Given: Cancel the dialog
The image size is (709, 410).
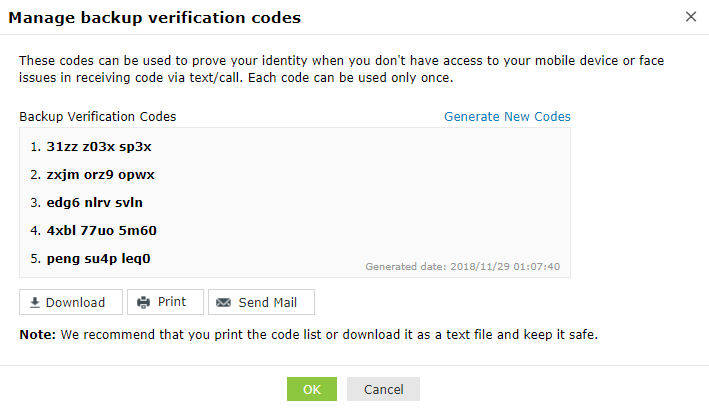Looking at the screenshot, I should point(383,389).
